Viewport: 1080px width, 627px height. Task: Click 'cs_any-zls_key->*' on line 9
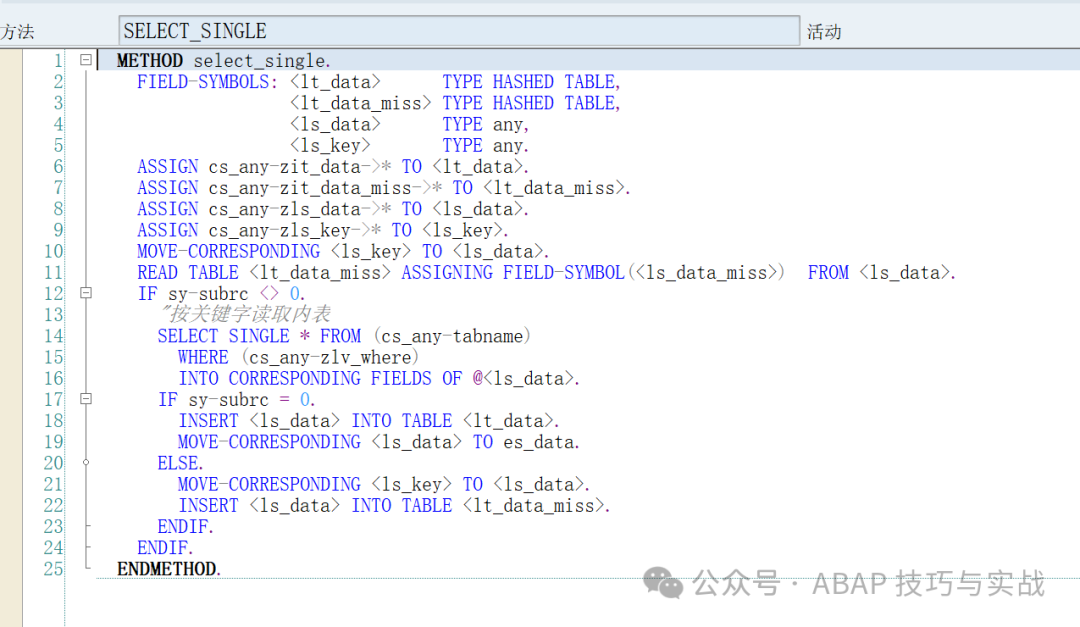pos(295,231)
